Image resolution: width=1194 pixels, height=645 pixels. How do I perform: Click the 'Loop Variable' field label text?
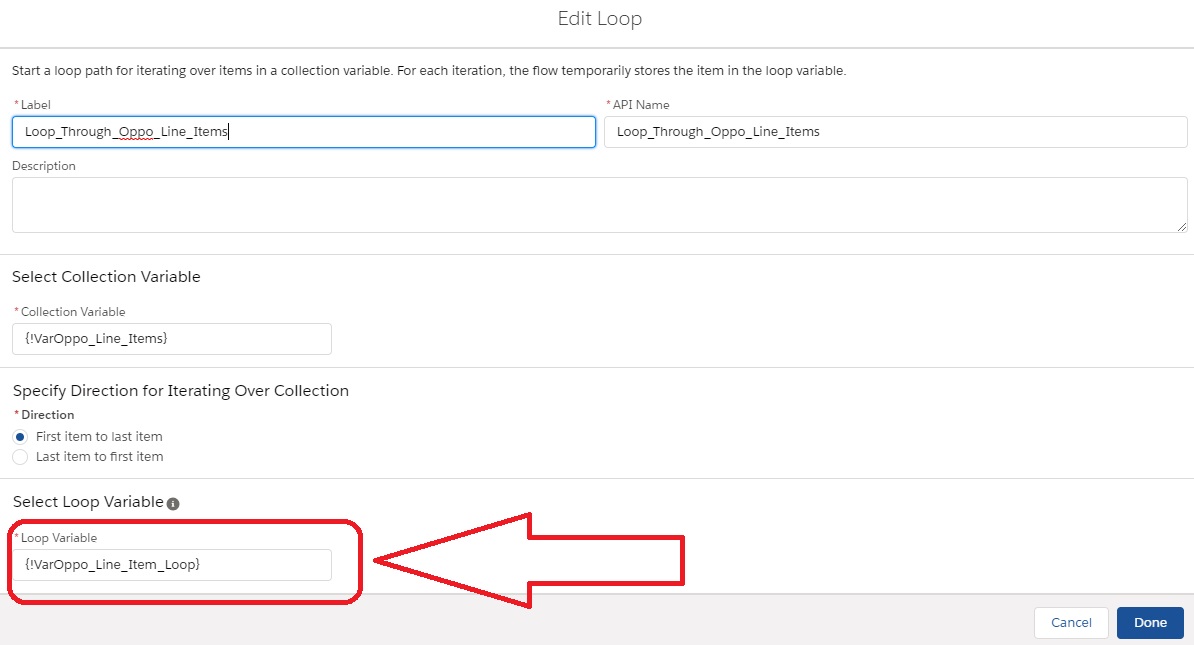tap(59, 538)
